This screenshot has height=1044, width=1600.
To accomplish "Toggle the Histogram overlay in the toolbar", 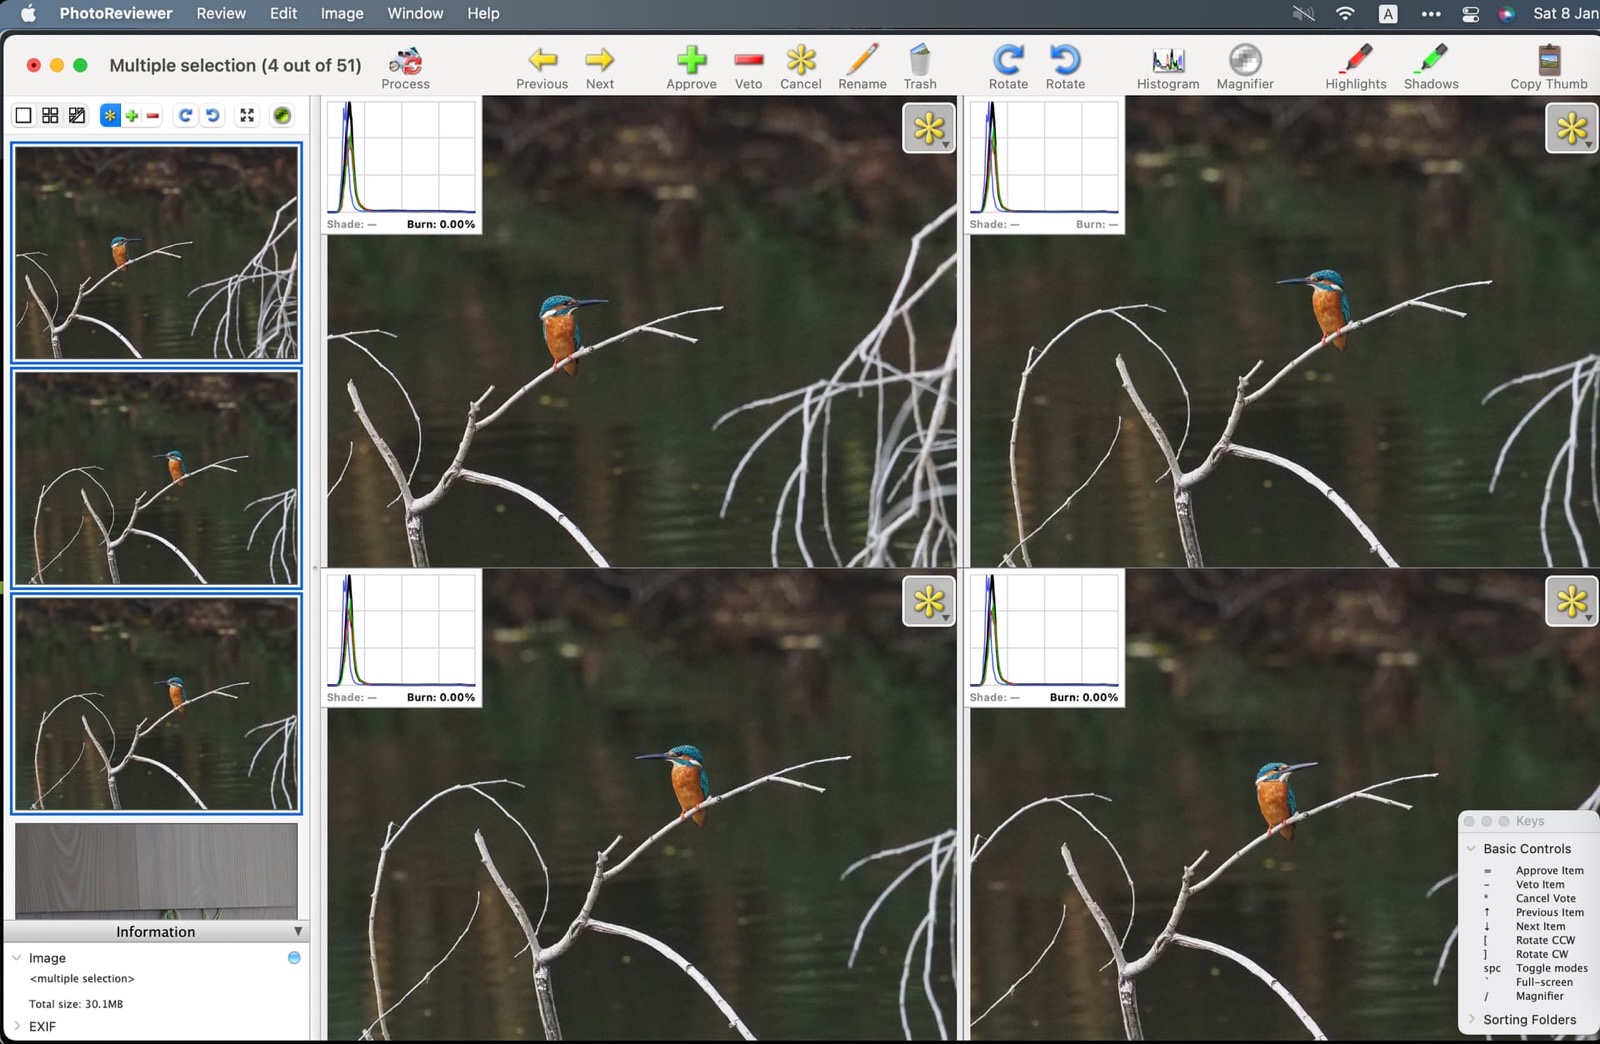I will (x=1167, y=62).
